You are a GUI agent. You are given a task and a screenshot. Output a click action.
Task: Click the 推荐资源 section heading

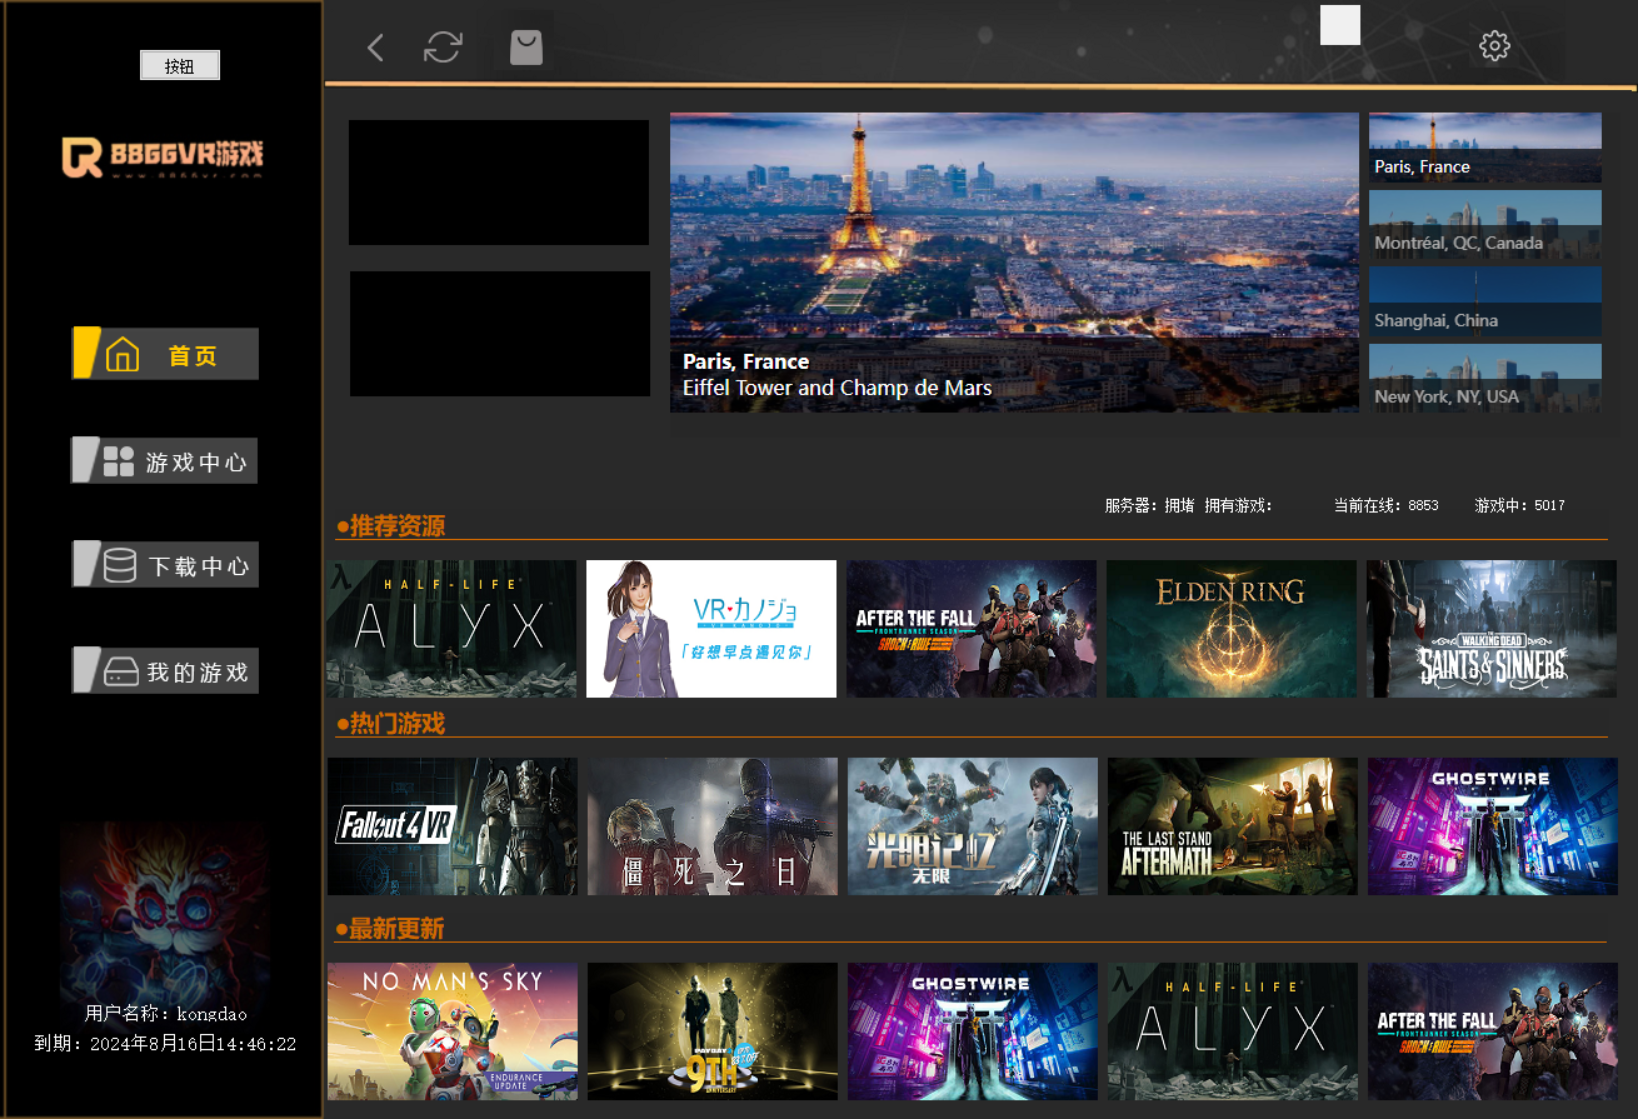click(391, 526)
